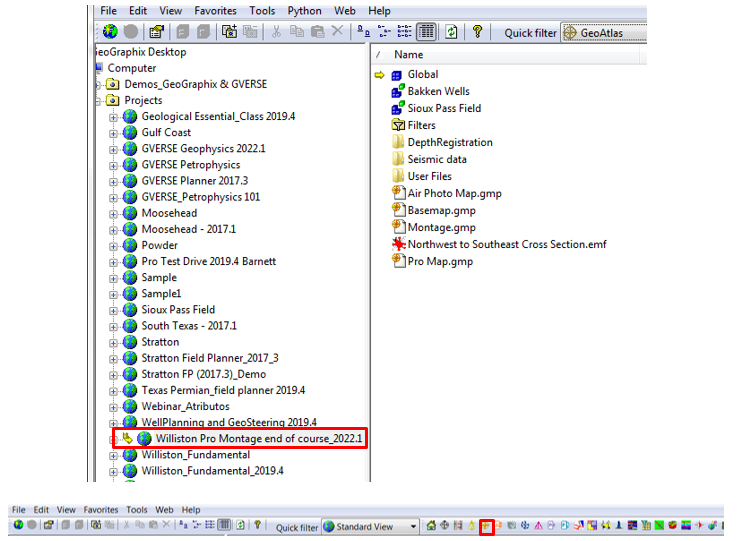The width and height of the screenshot is (737, 541).
Task: Click the yellow triangle icon in the bottom toolbar
Action: coord(471,525)
